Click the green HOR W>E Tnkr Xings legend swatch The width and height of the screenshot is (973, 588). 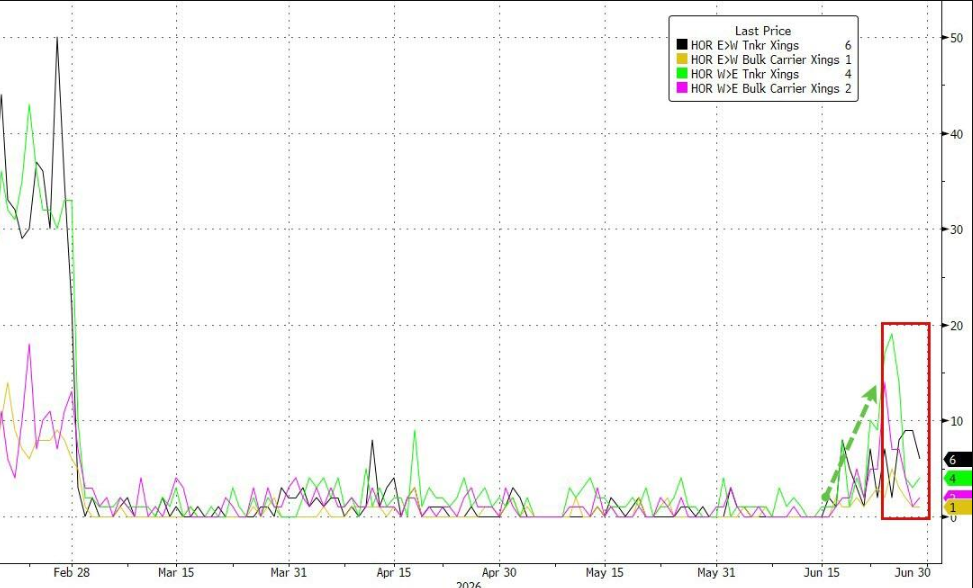tap(682, 74)
